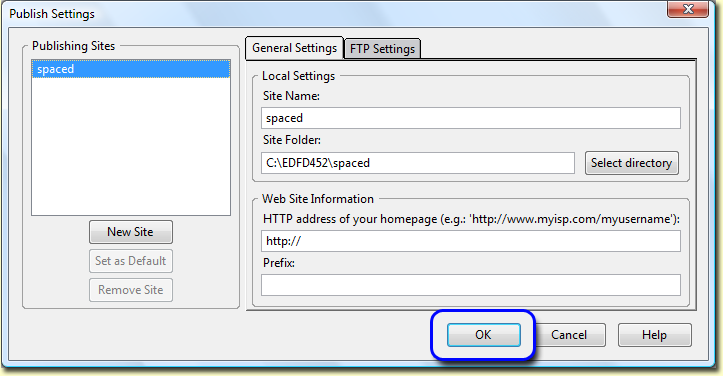Click in the Site Folder path field

[x=418, y=163]
